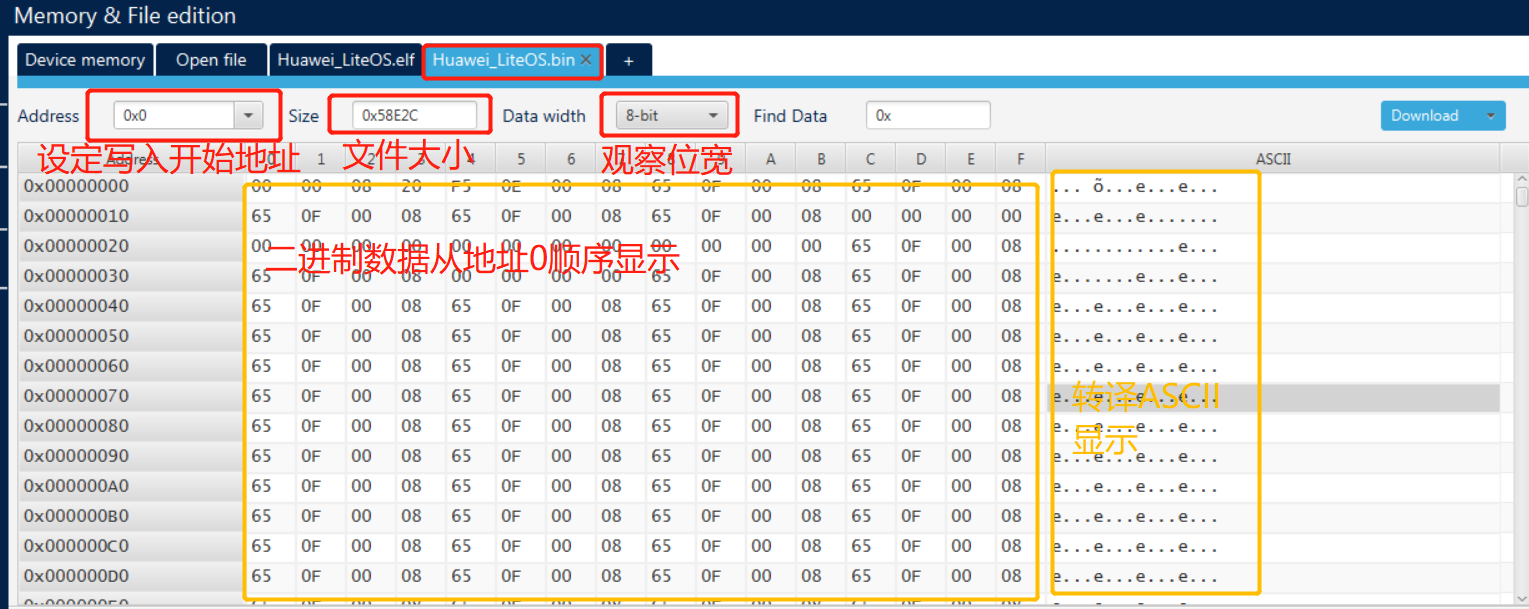The width and height of the screenshot is (1529, 609).
Task: Click the Address field showing 0x0
Action: point(174,116)
